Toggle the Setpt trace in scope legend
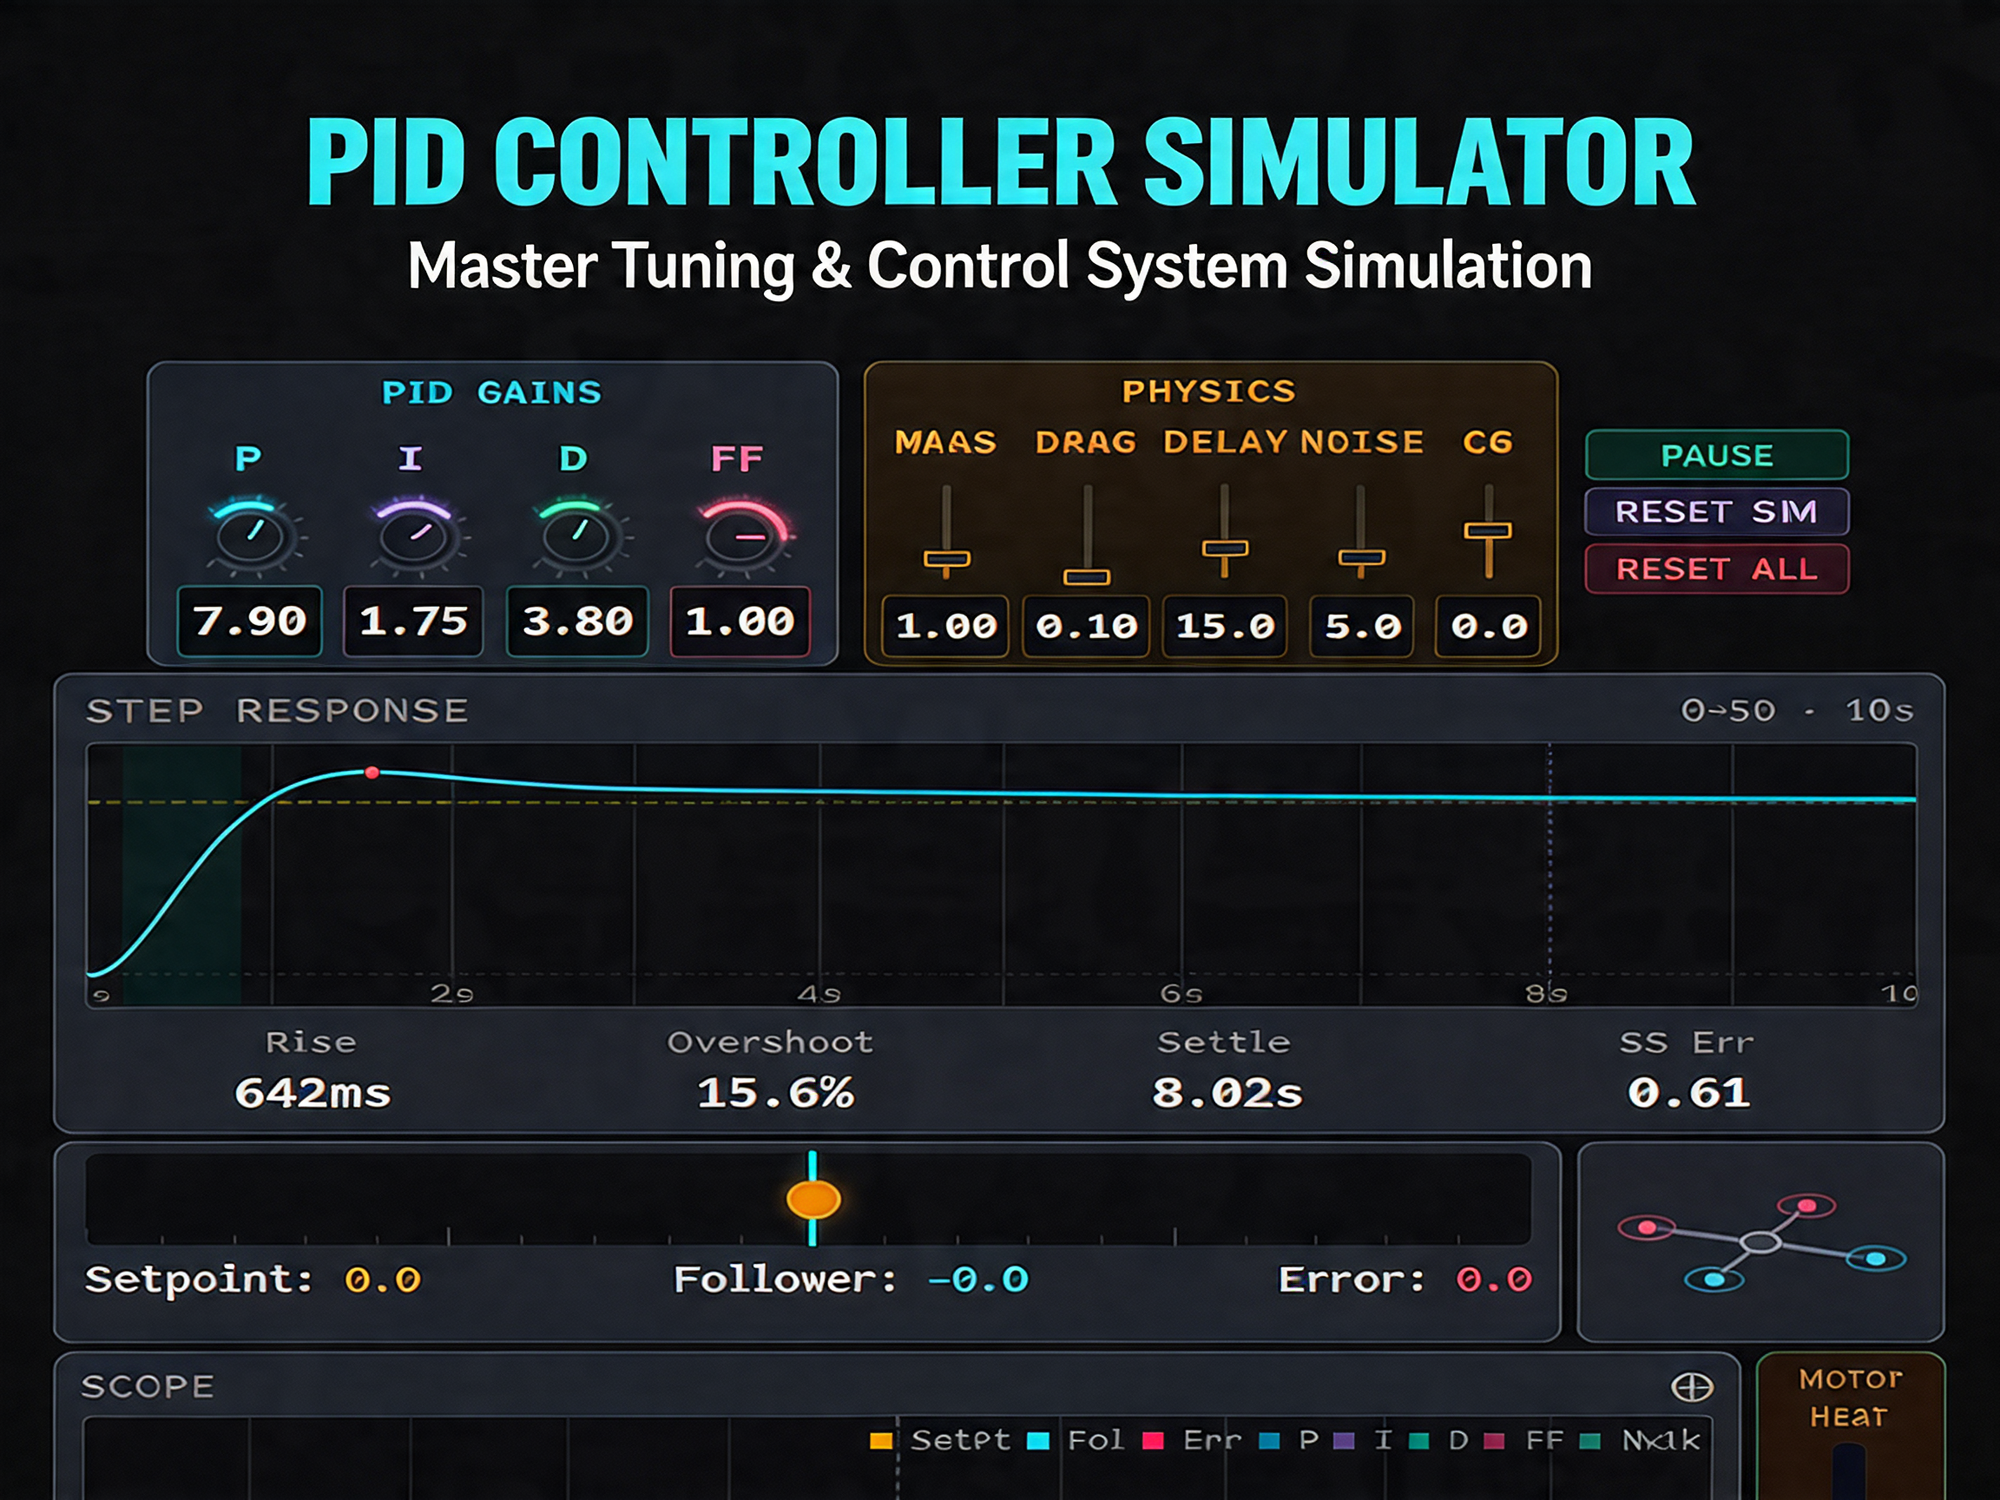This screenshot has height=1500, width=2000. coord(881,1441)
